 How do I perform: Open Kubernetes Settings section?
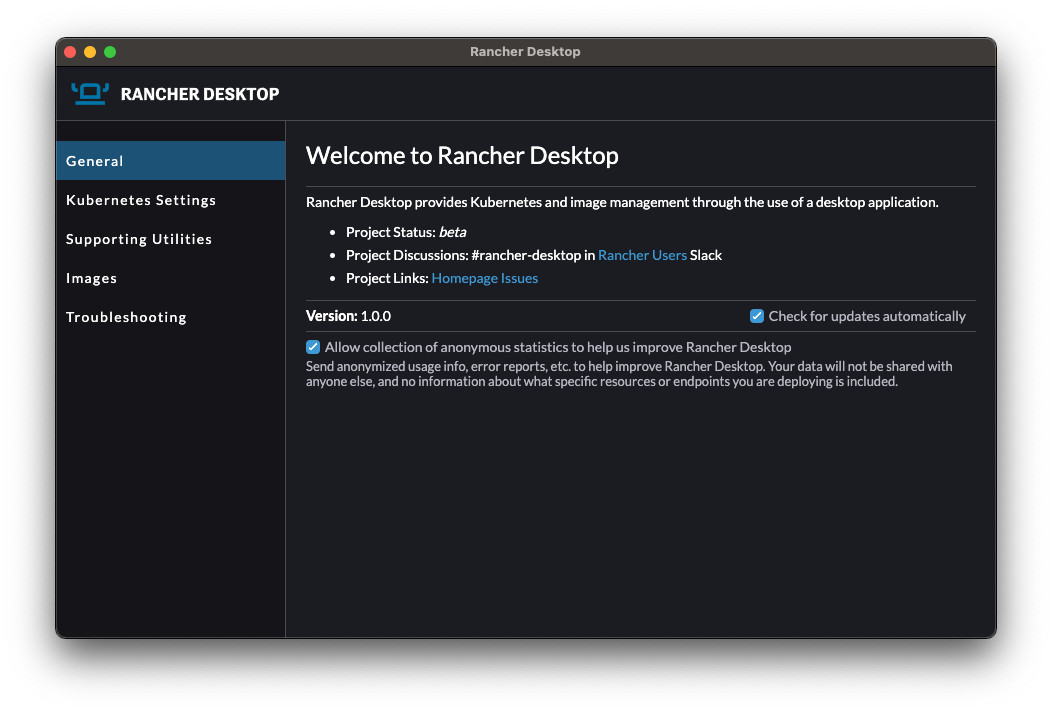pyautogui.click(x=141, y=200)
